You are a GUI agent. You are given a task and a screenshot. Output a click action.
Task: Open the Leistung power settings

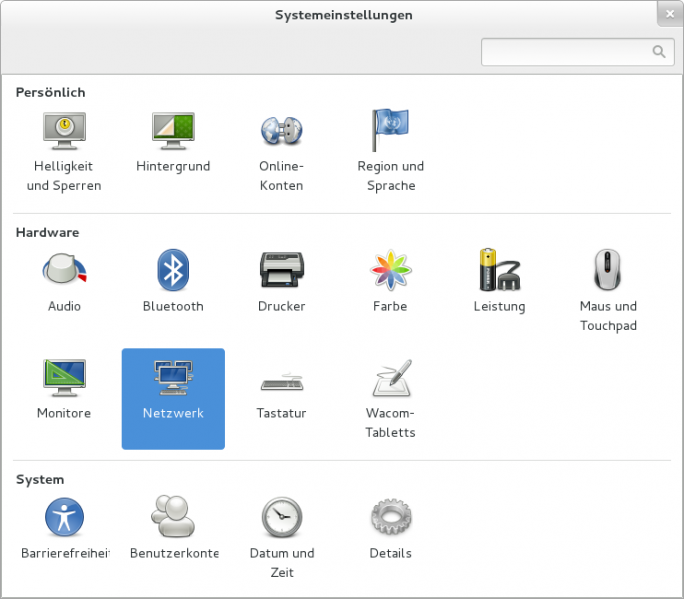(499, 281)
